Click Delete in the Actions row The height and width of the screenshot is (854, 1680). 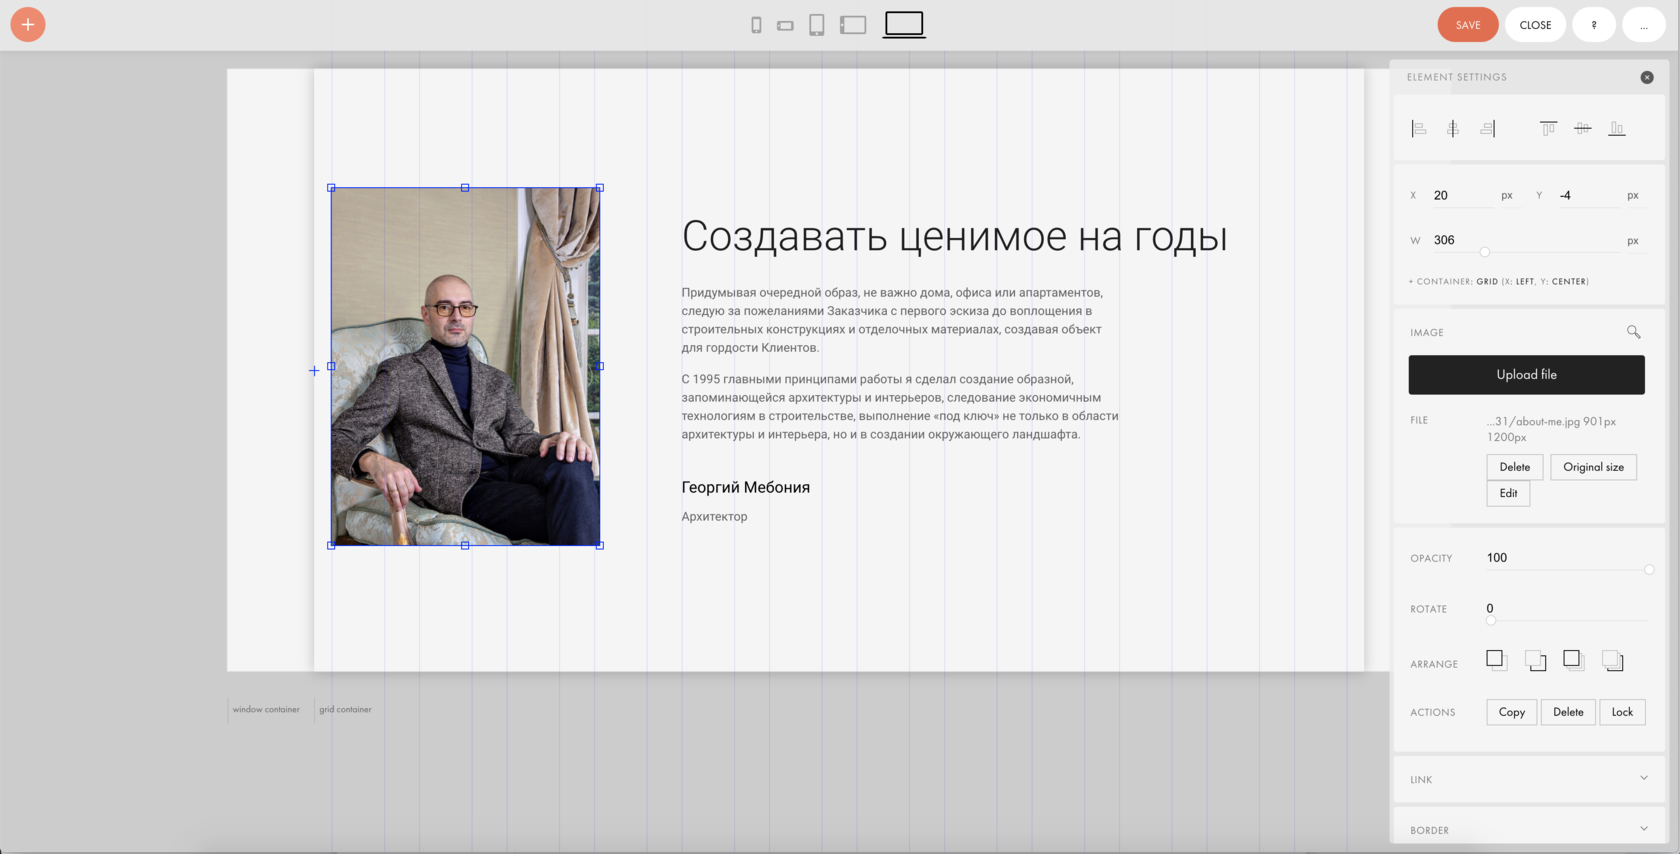click(x=1568, y=712)
